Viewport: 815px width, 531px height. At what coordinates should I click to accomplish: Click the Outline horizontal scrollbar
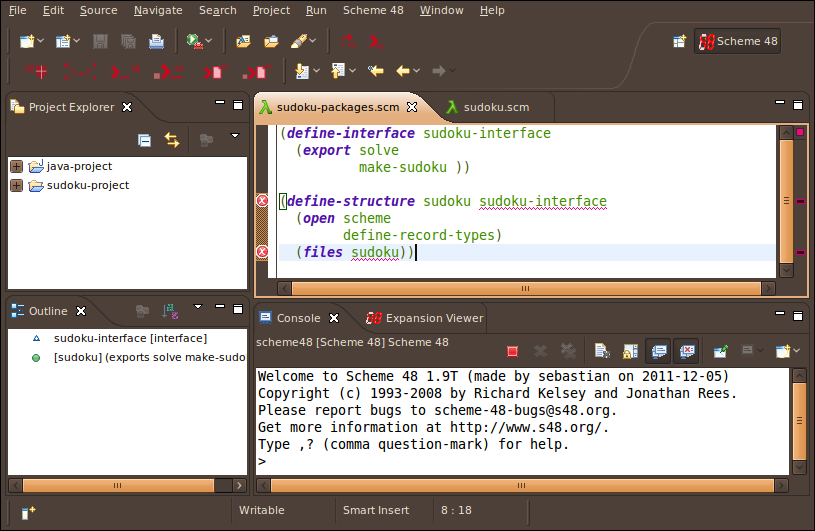coord(118,485)
